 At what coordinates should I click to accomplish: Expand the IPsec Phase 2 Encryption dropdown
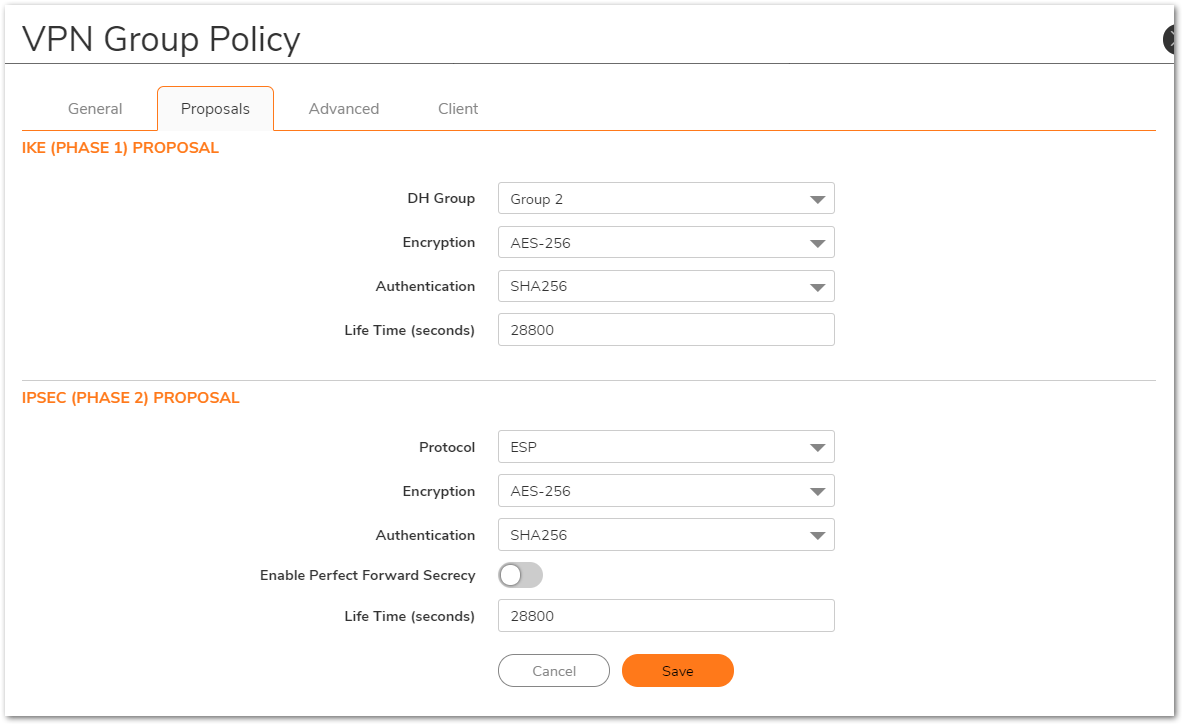(x=665, y=491)
